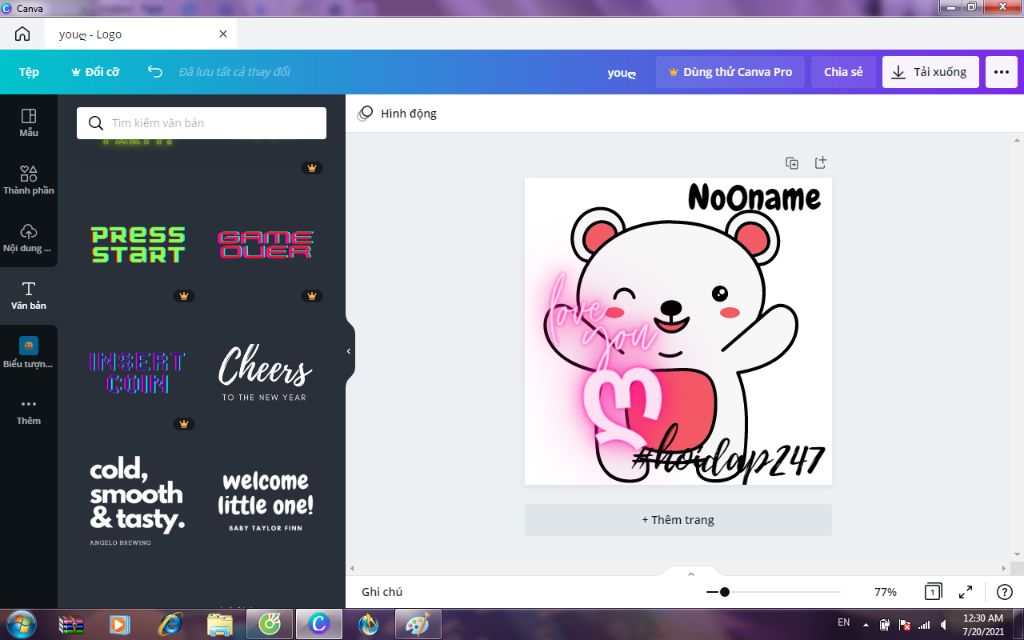1024x640 pixels.
Task: Expand page thumbnails with up chevron
Action: 691,574
